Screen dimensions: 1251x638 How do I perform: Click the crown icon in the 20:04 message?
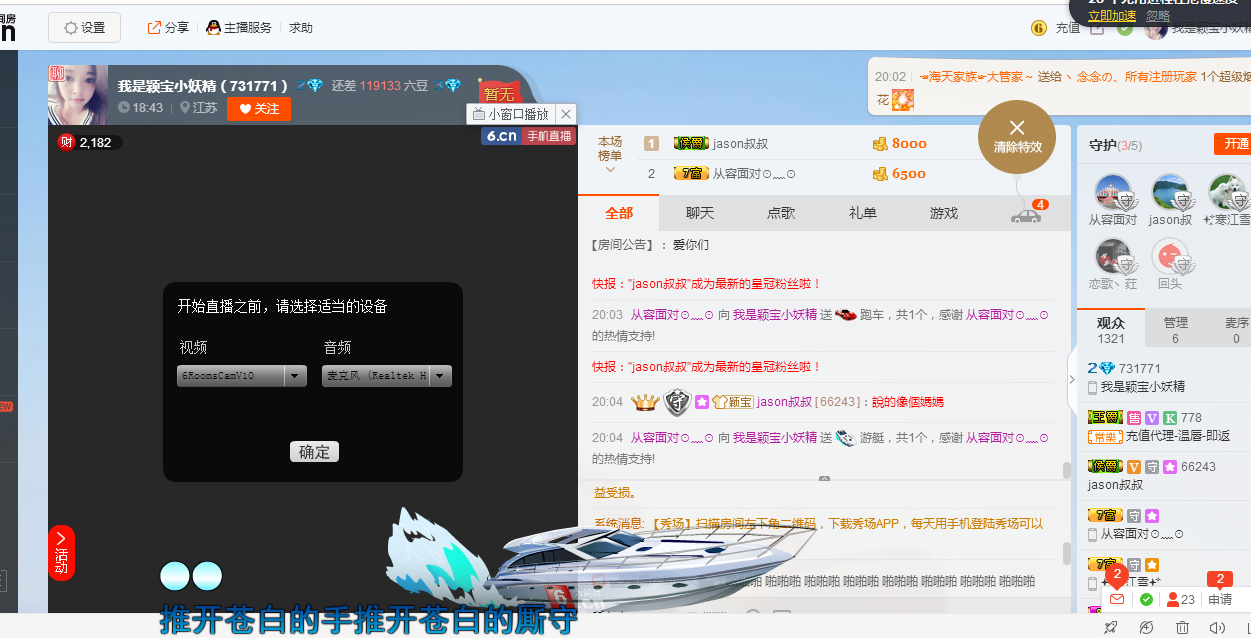pyautogui.click(x=645, y=402)
